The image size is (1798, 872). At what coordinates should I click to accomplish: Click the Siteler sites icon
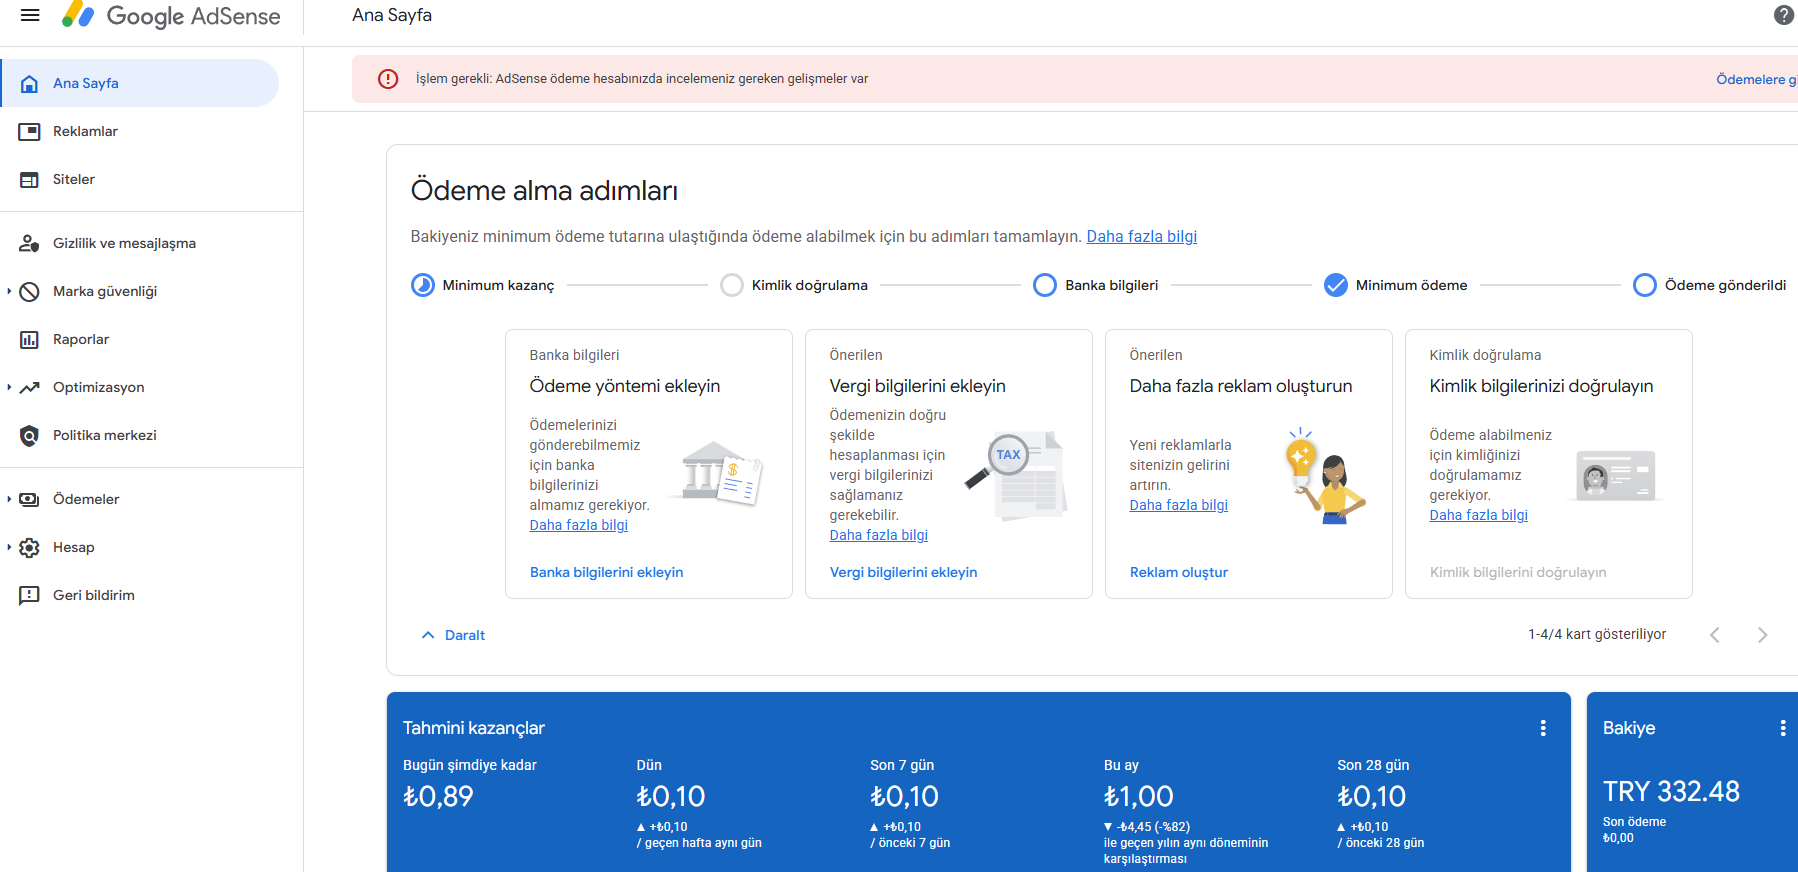tap(30, 180)
